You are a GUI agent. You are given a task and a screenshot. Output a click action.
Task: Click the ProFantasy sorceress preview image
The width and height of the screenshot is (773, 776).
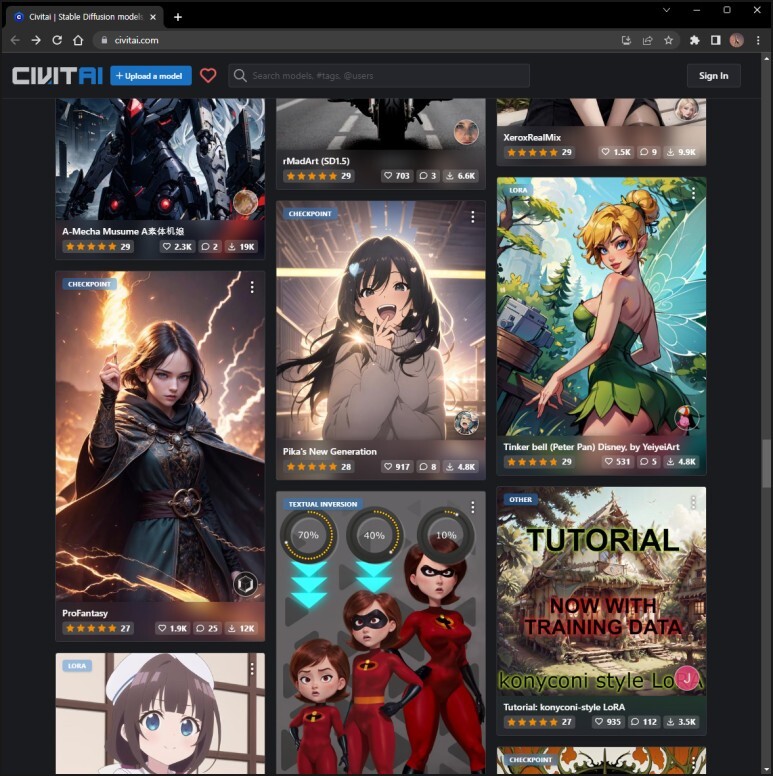[160, 436]
